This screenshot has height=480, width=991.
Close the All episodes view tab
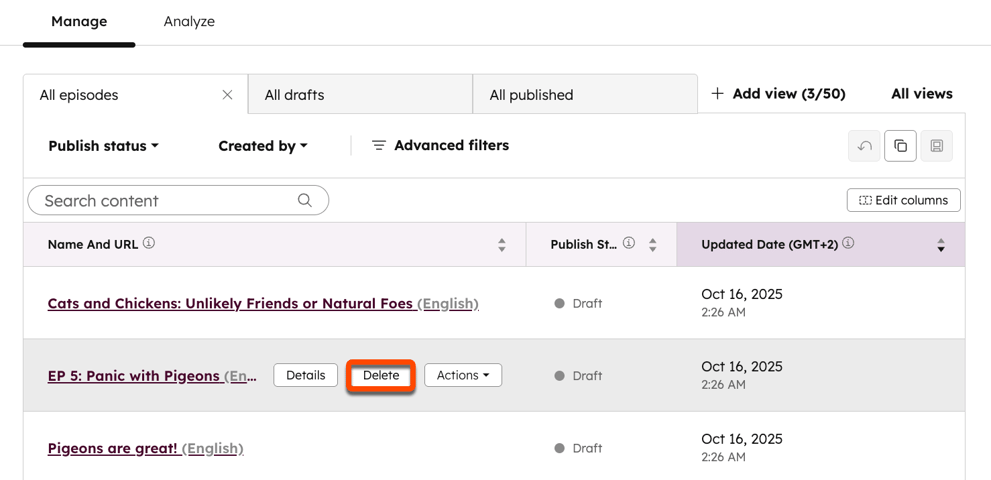coord(227,95)
